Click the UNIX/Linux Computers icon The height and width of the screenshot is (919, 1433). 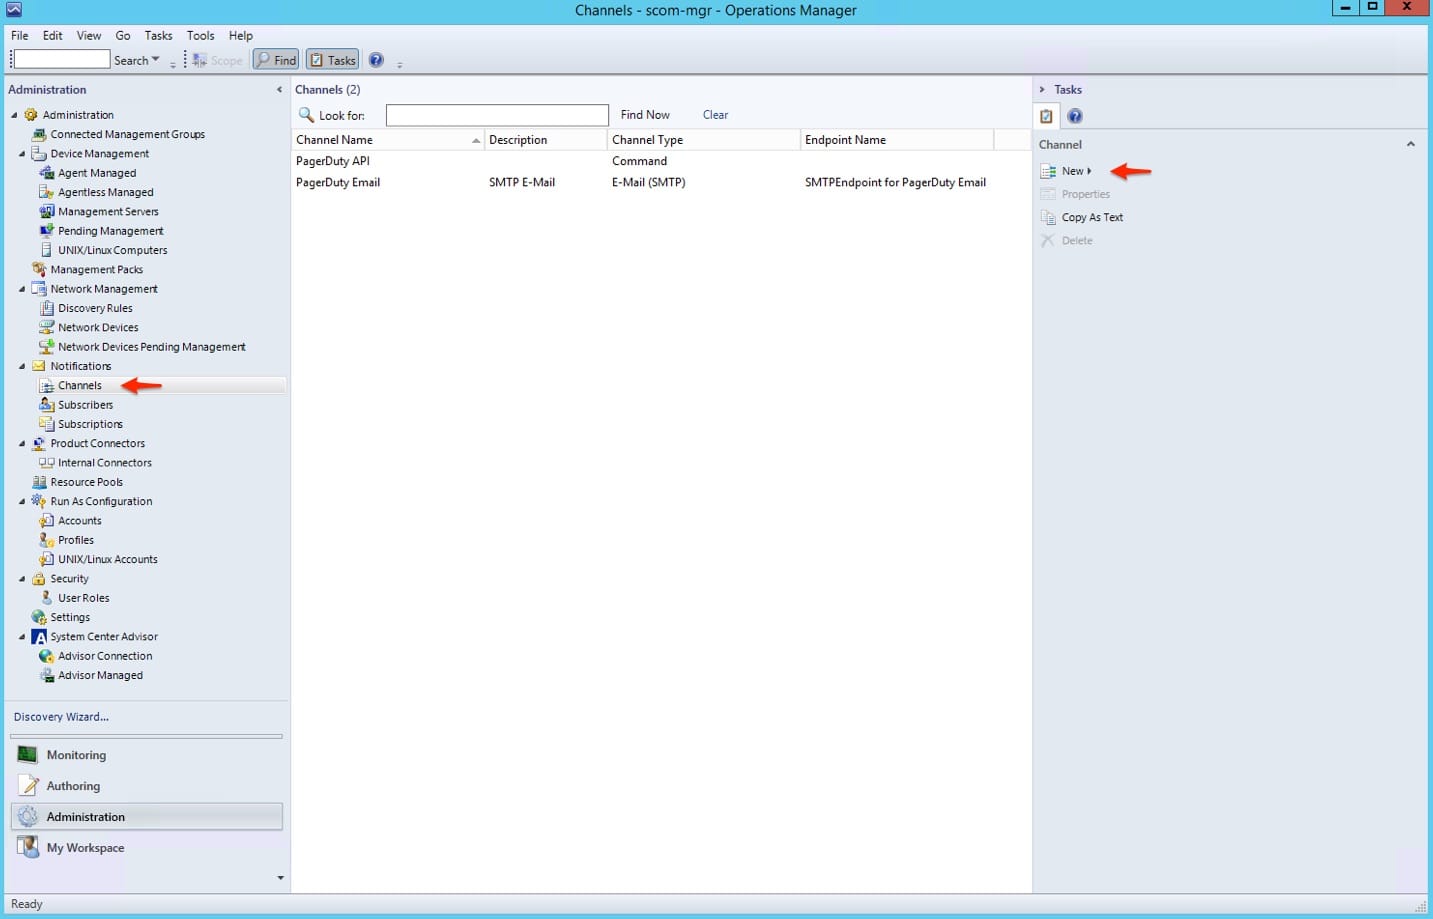(46, 250)
